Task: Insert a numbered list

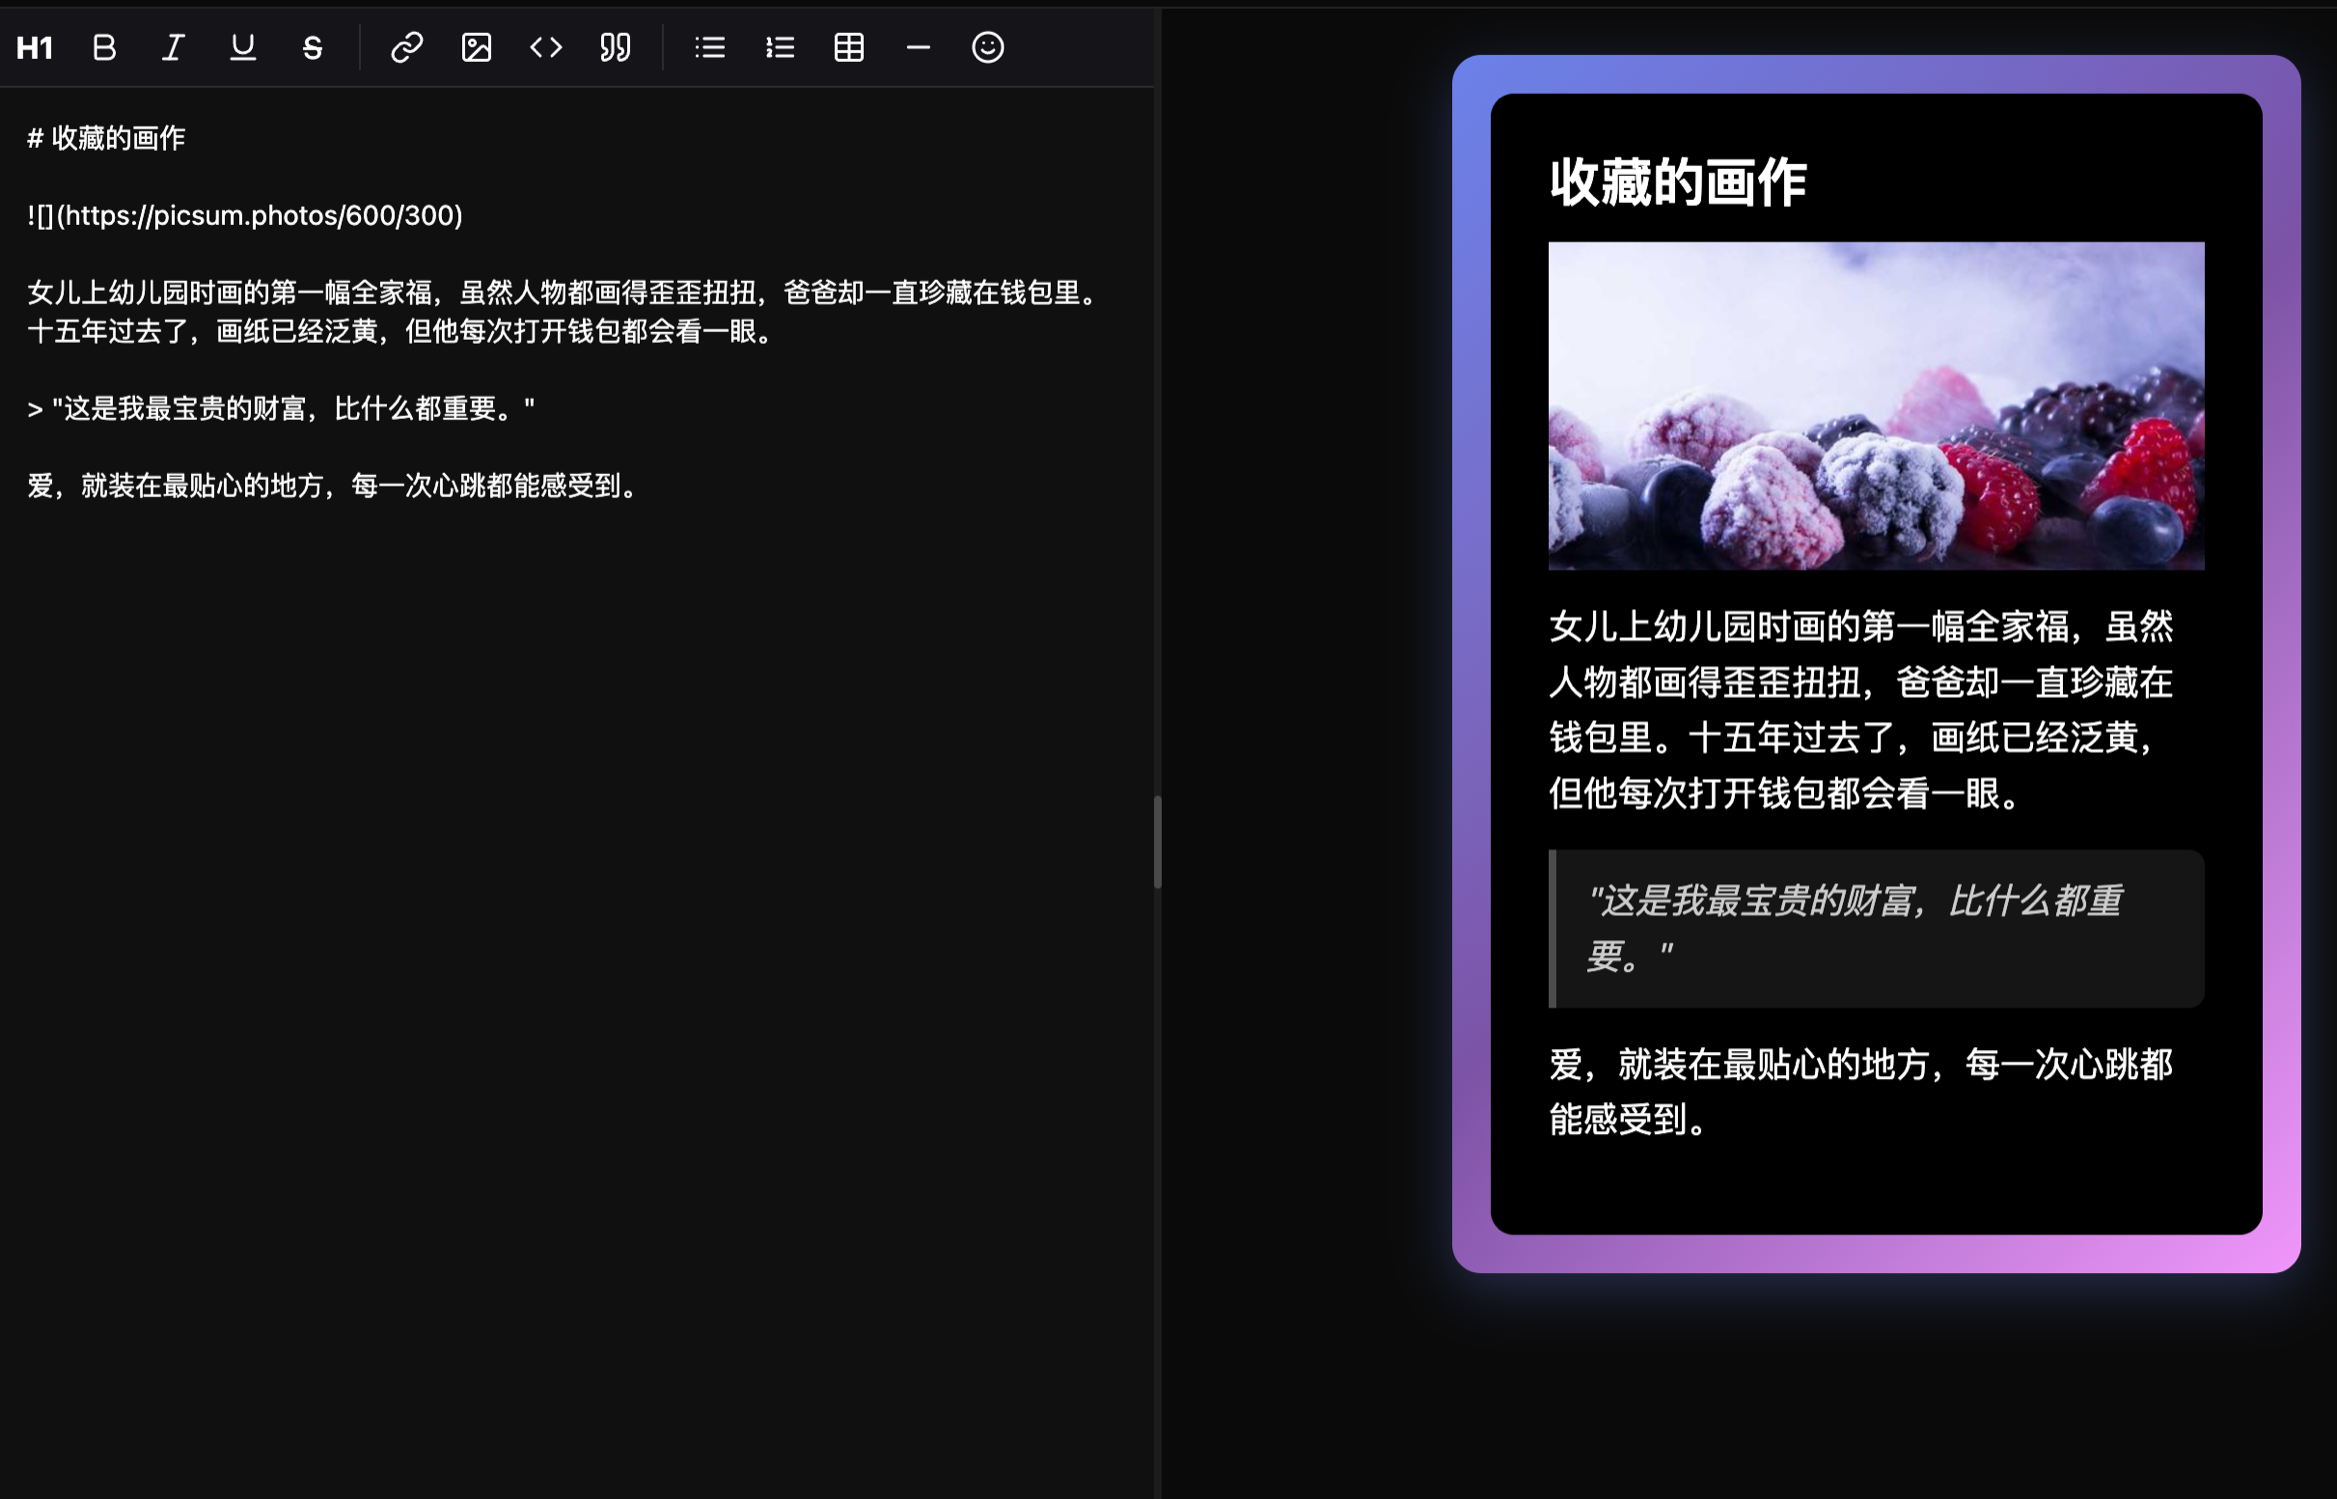Action: (779, 47)
